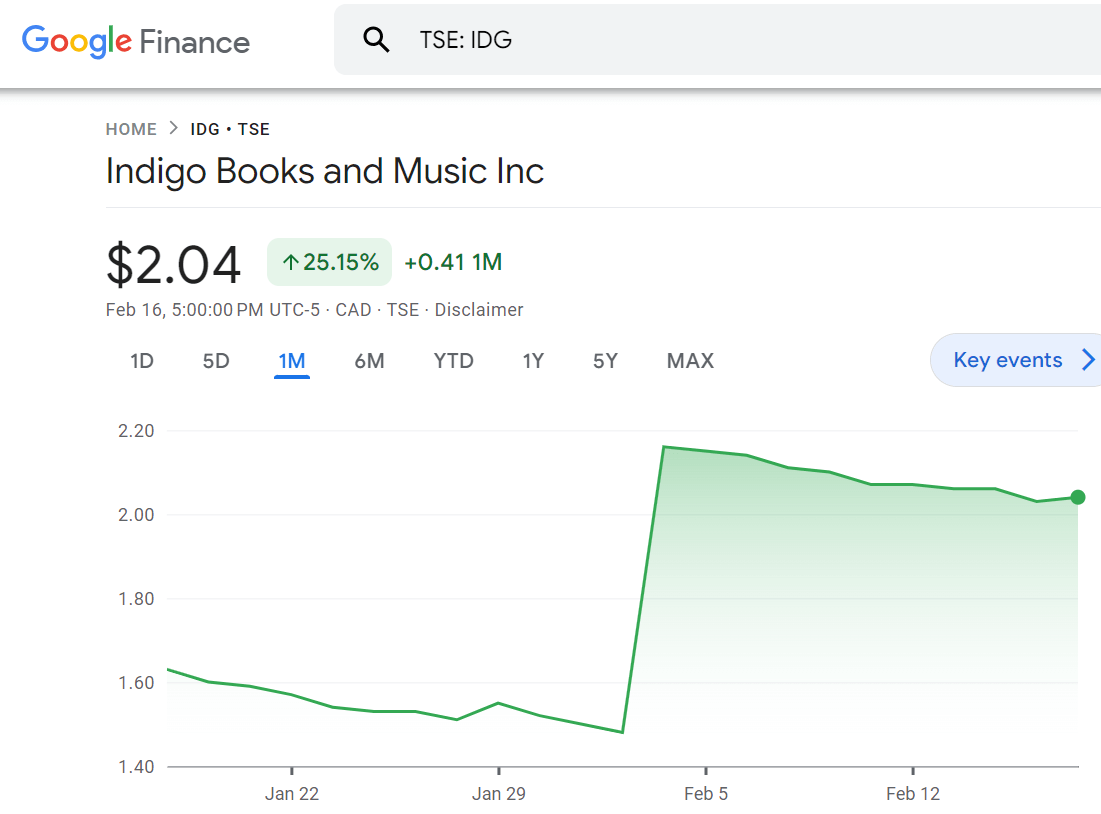Select the 1D time range tab
Screen dimensions: 1101x814
(142, 361)
